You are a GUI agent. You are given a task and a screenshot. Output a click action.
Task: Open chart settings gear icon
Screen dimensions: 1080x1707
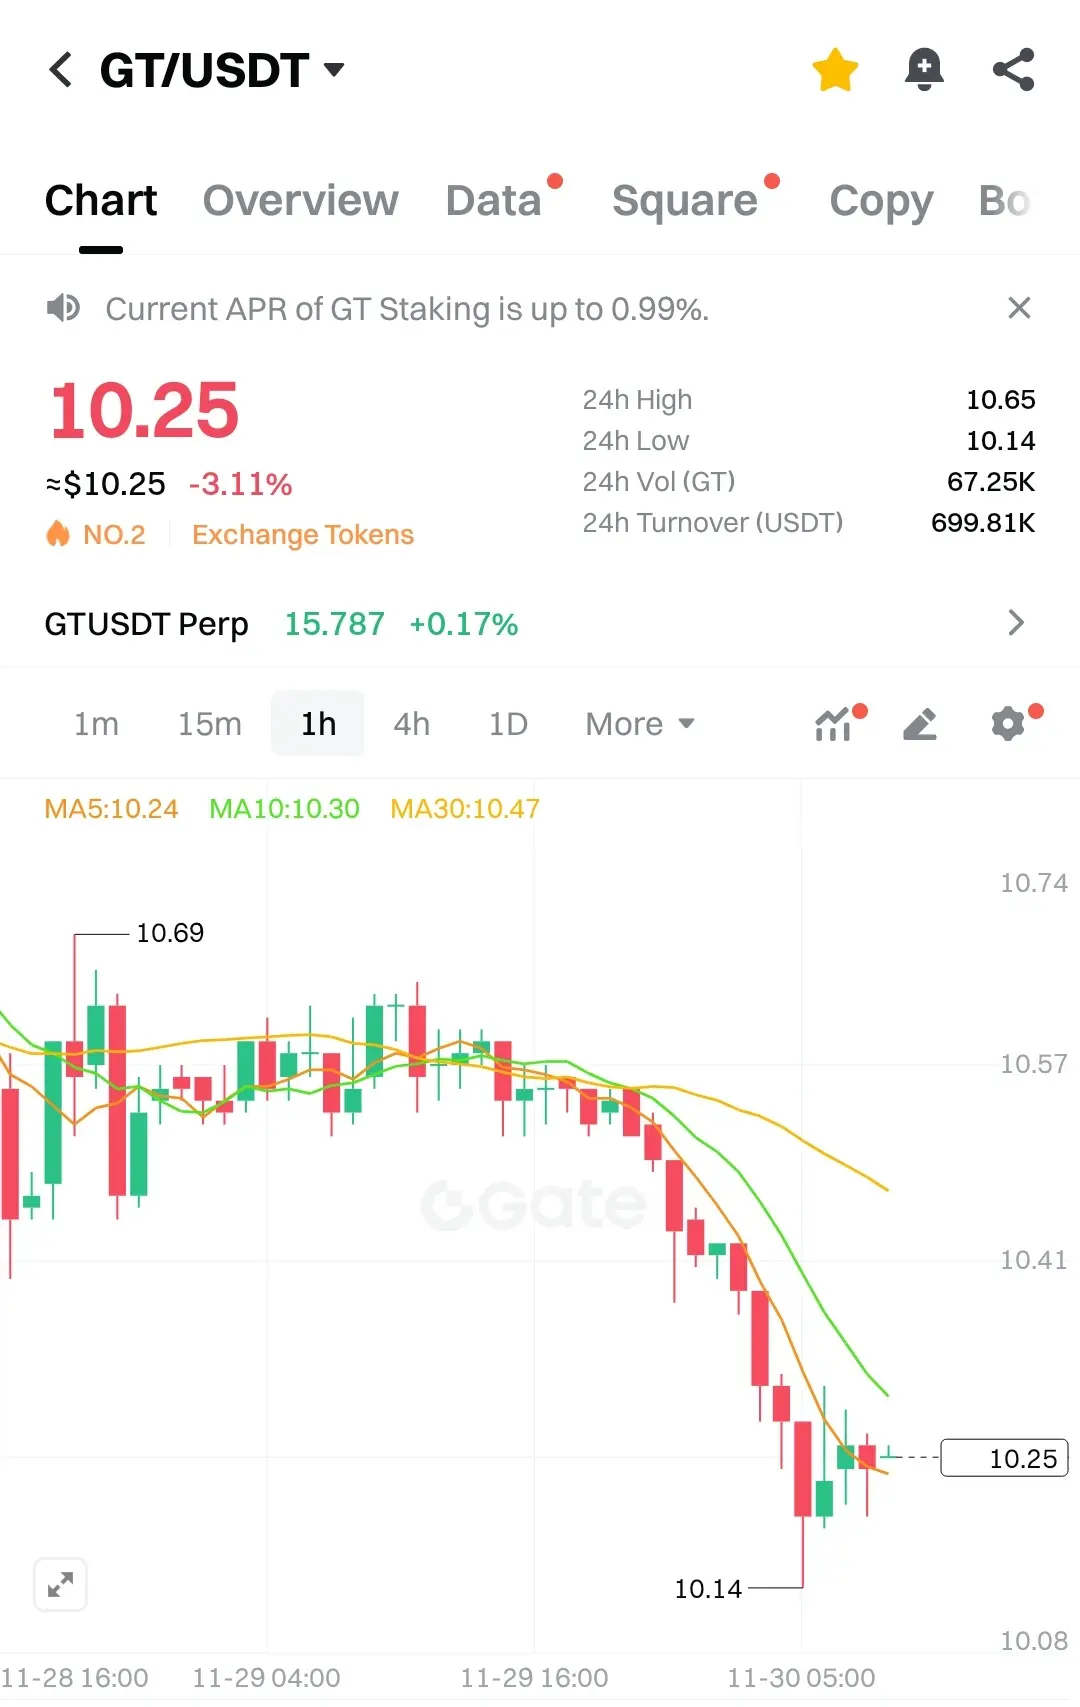pyautogui.click(x=1008, y=723)
